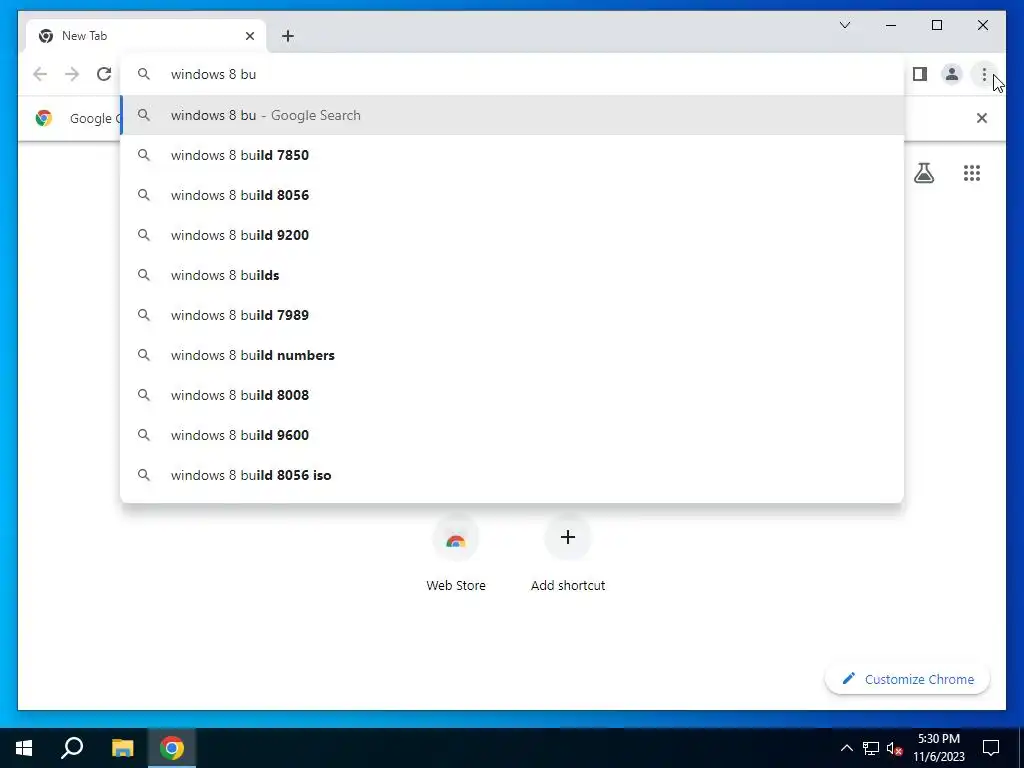Open the tab search chevron

844,25
